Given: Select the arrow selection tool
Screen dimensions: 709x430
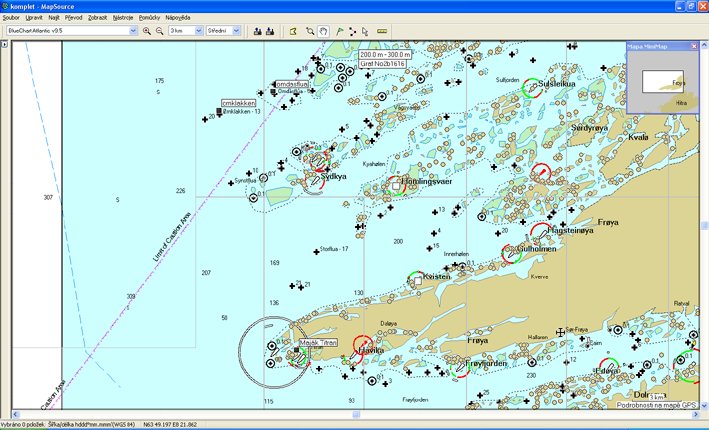Looking at the screenshot, I should pos(365,31).
